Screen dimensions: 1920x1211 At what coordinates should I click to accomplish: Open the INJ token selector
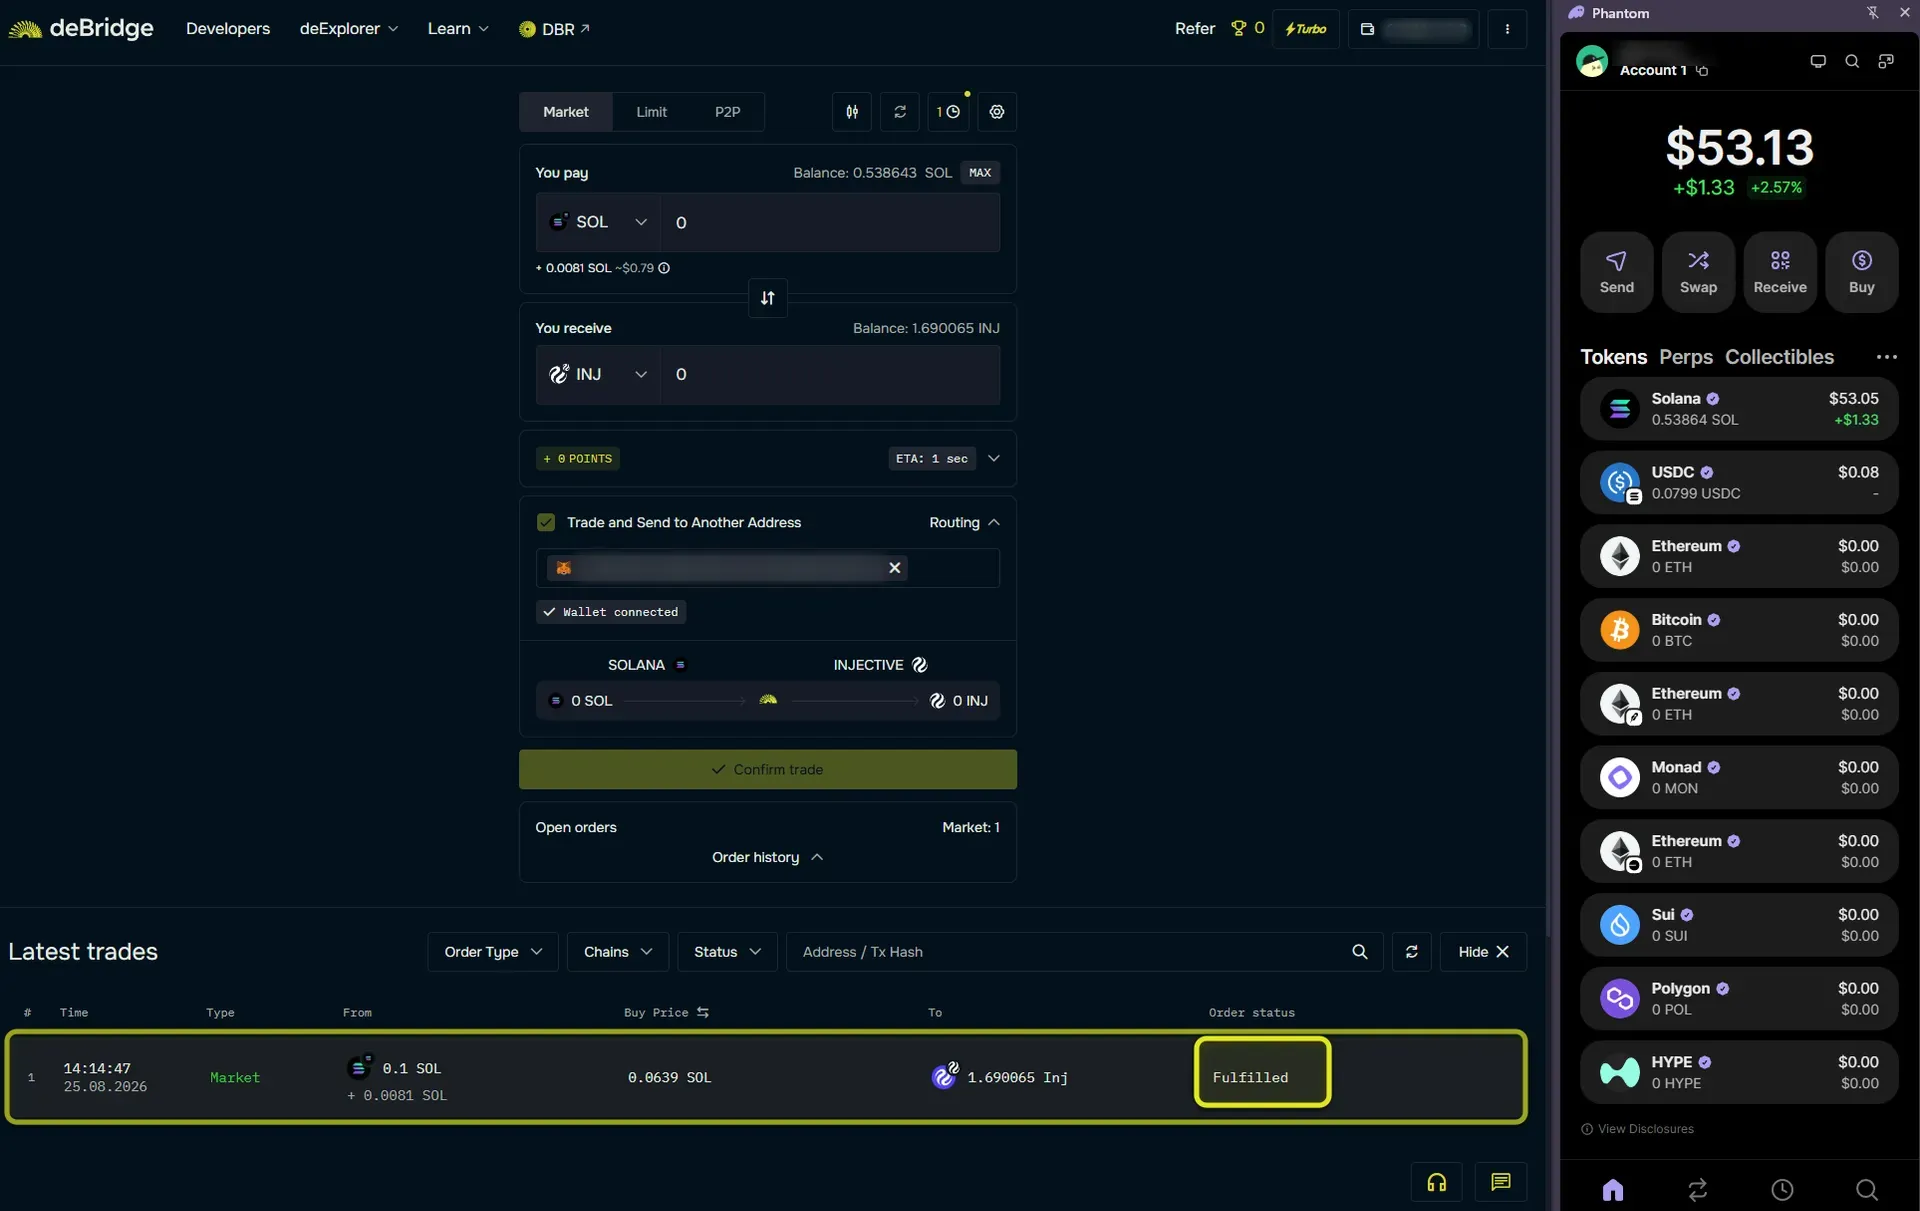[598, 374]
